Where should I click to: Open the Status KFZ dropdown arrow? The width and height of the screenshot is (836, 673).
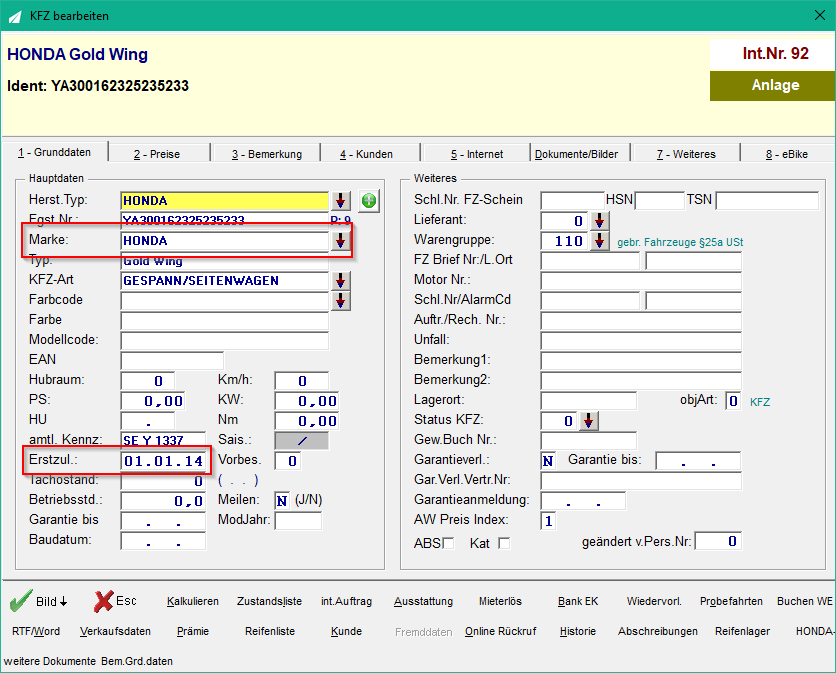pos(588,421)
